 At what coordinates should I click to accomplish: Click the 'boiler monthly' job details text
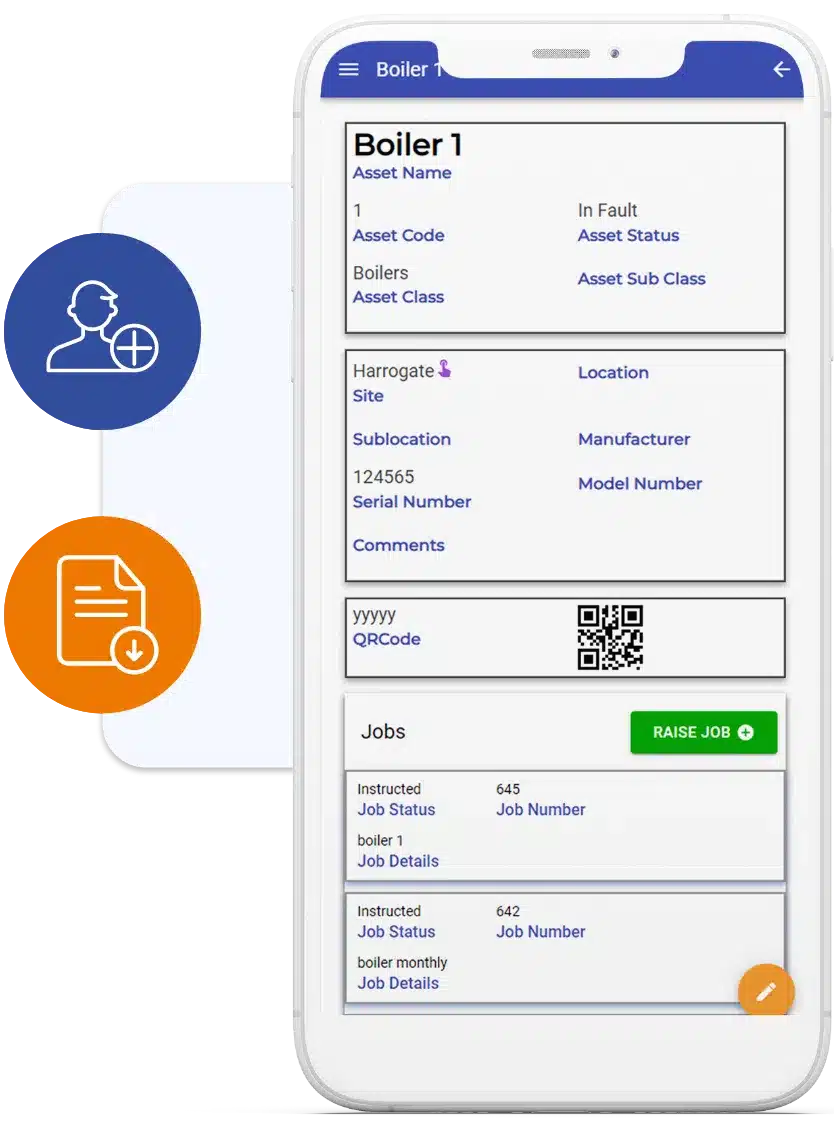(x=403, y=962)
